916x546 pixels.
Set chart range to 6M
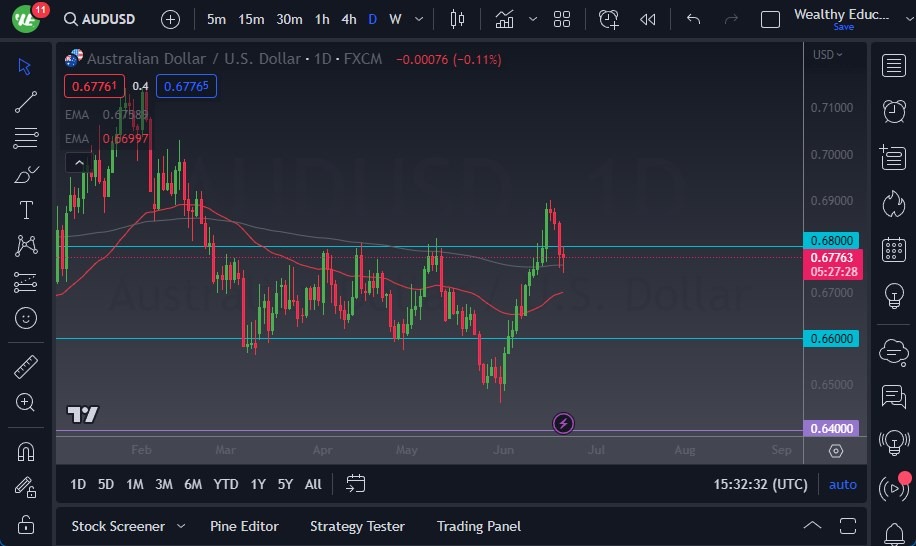tap(193, 484)
